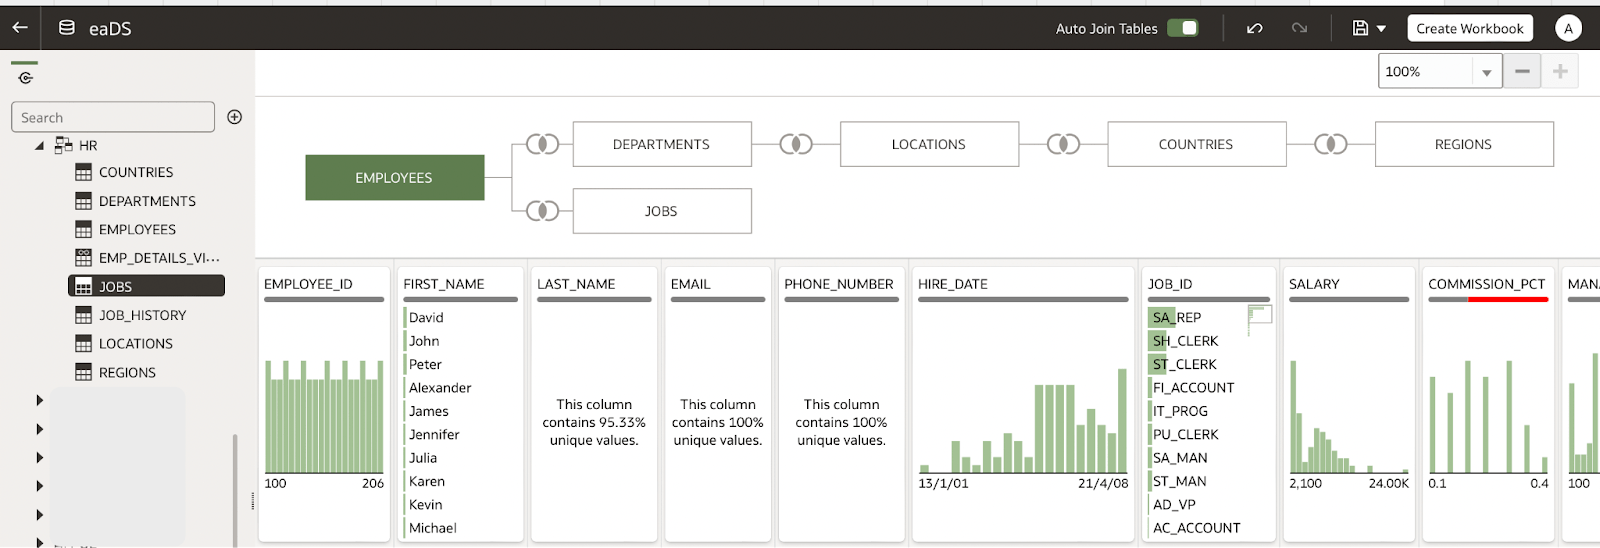
Task: Open the user profile avatar A
Action: coord(1568,28)
